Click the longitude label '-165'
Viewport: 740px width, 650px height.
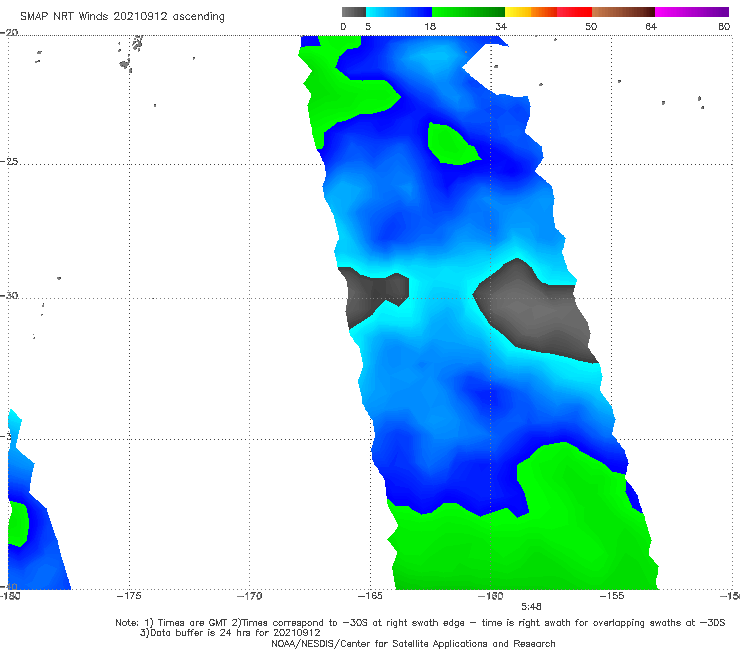coord(370,596)
